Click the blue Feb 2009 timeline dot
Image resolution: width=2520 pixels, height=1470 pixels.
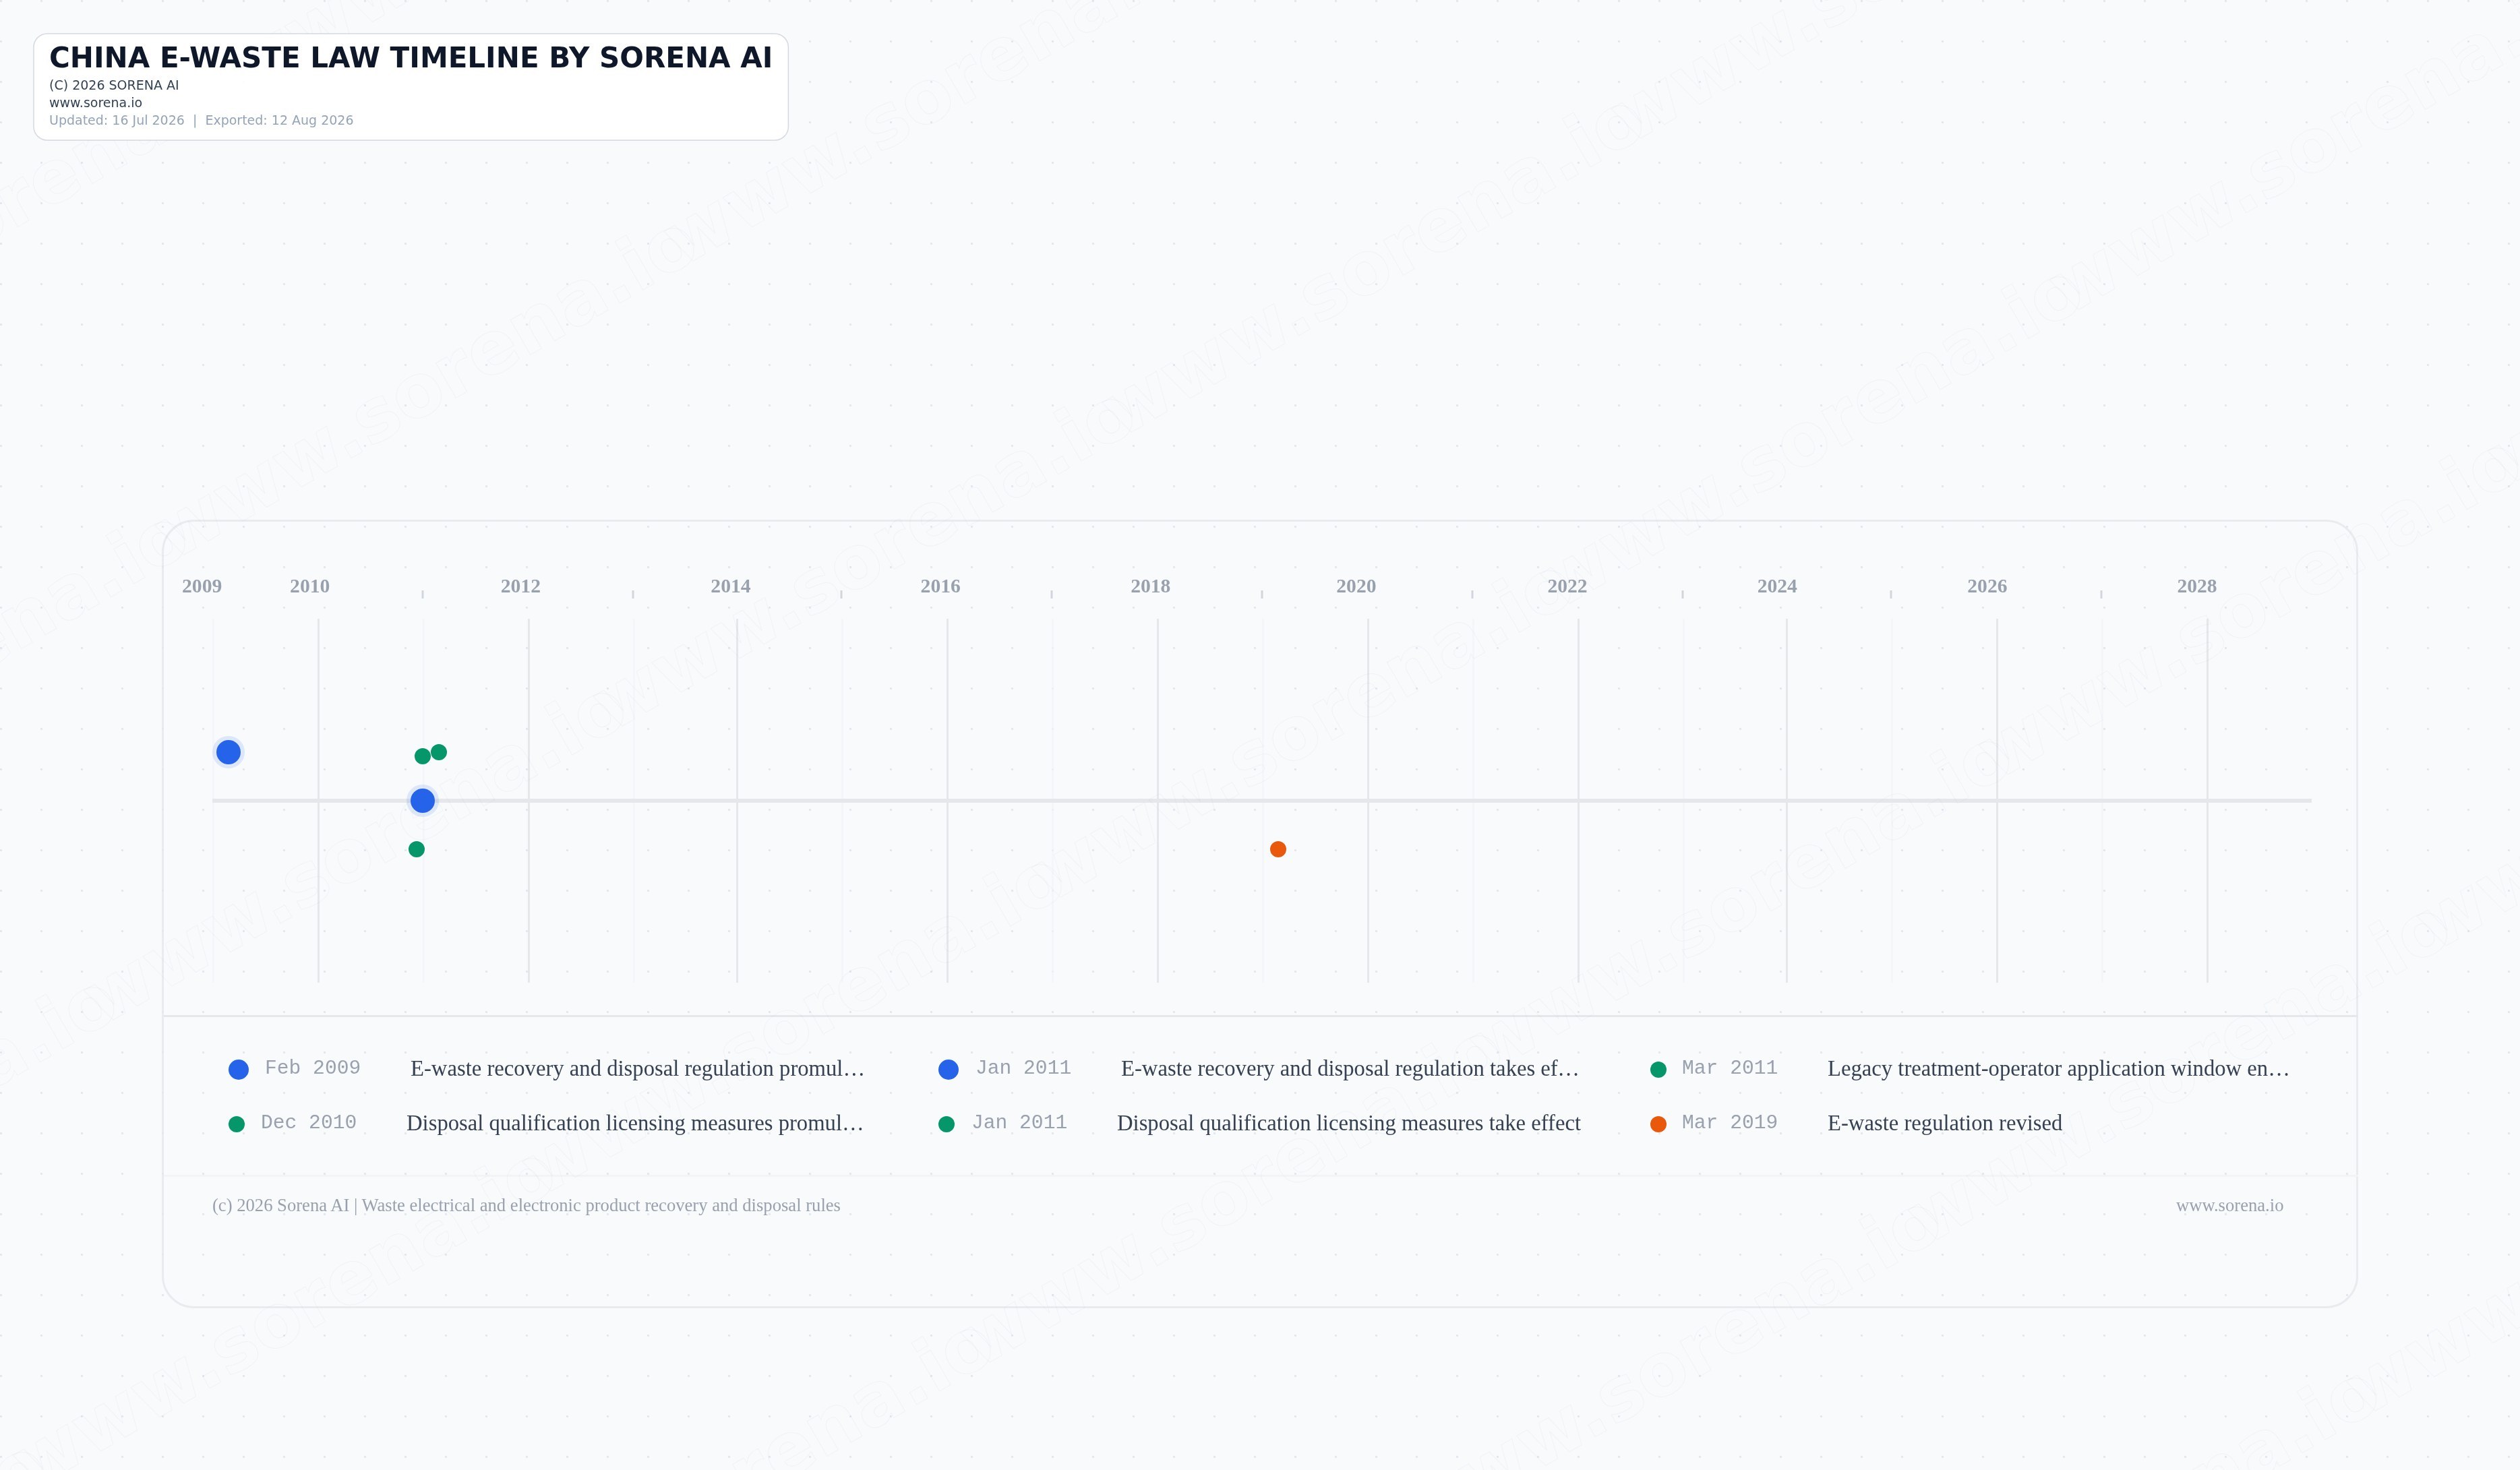pos(228,752)
